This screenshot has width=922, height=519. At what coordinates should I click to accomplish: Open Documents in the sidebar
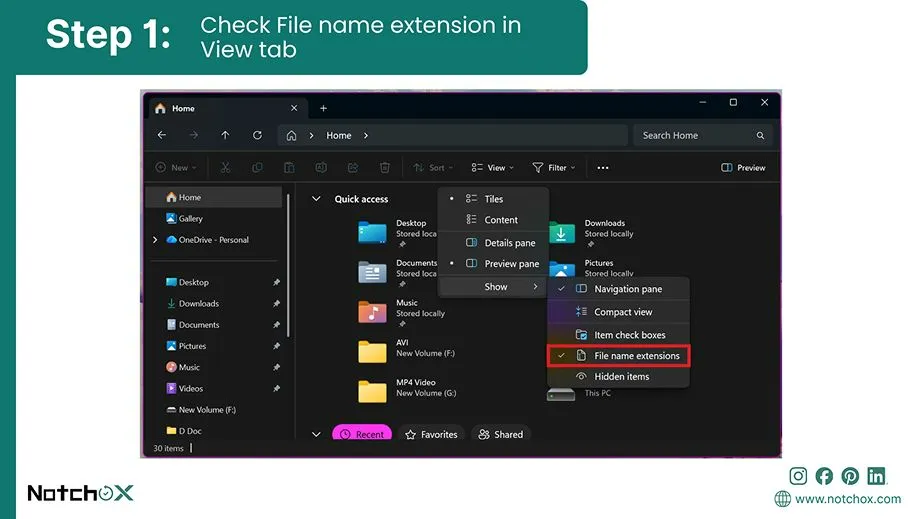(x=193, y=324)
